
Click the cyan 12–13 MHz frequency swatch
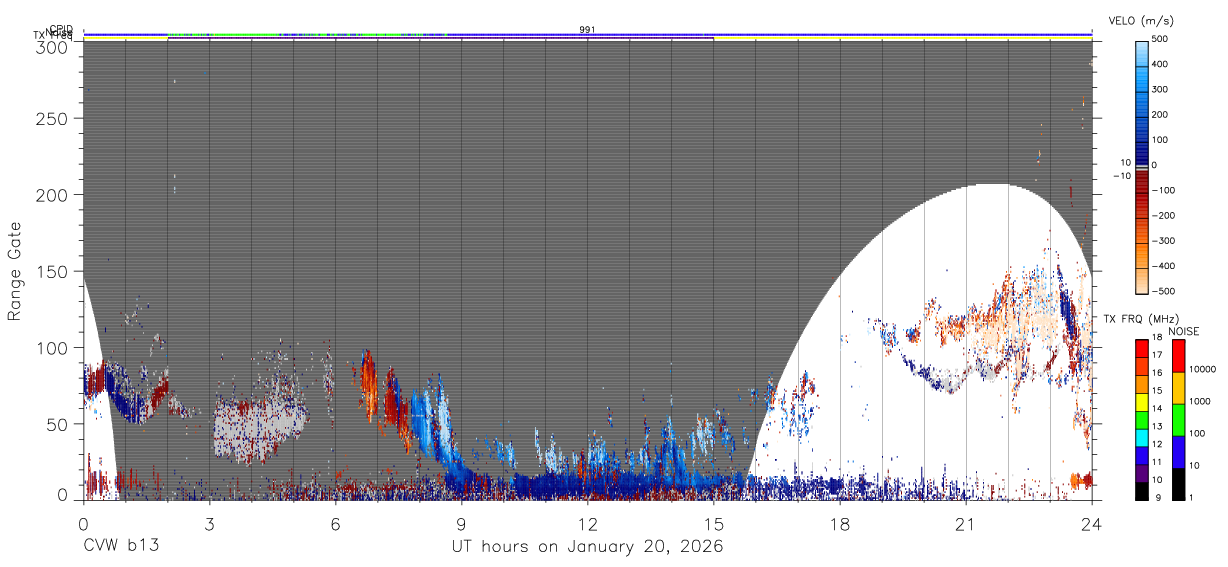pos(1141,436)
